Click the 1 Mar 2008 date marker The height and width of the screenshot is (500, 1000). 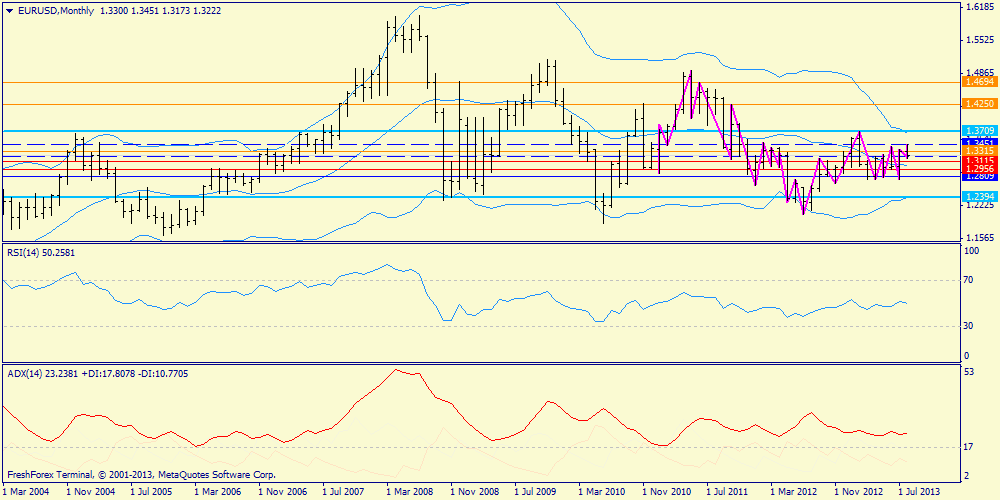point(413,492)
